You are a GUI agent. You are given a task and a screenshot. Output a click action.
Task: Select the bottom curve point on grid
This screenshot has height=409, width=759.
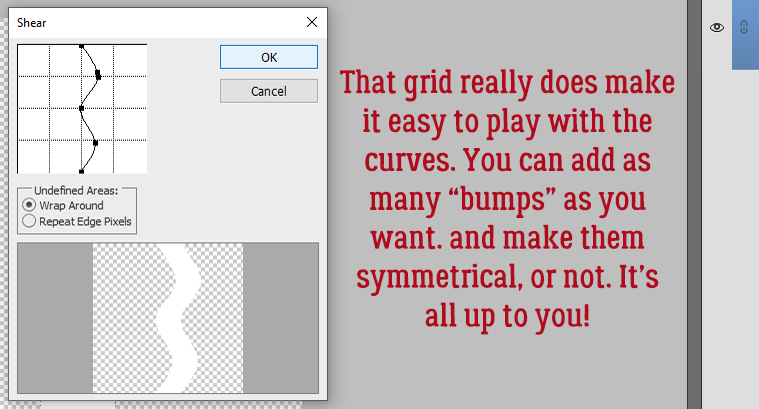(x=81, y=171)
